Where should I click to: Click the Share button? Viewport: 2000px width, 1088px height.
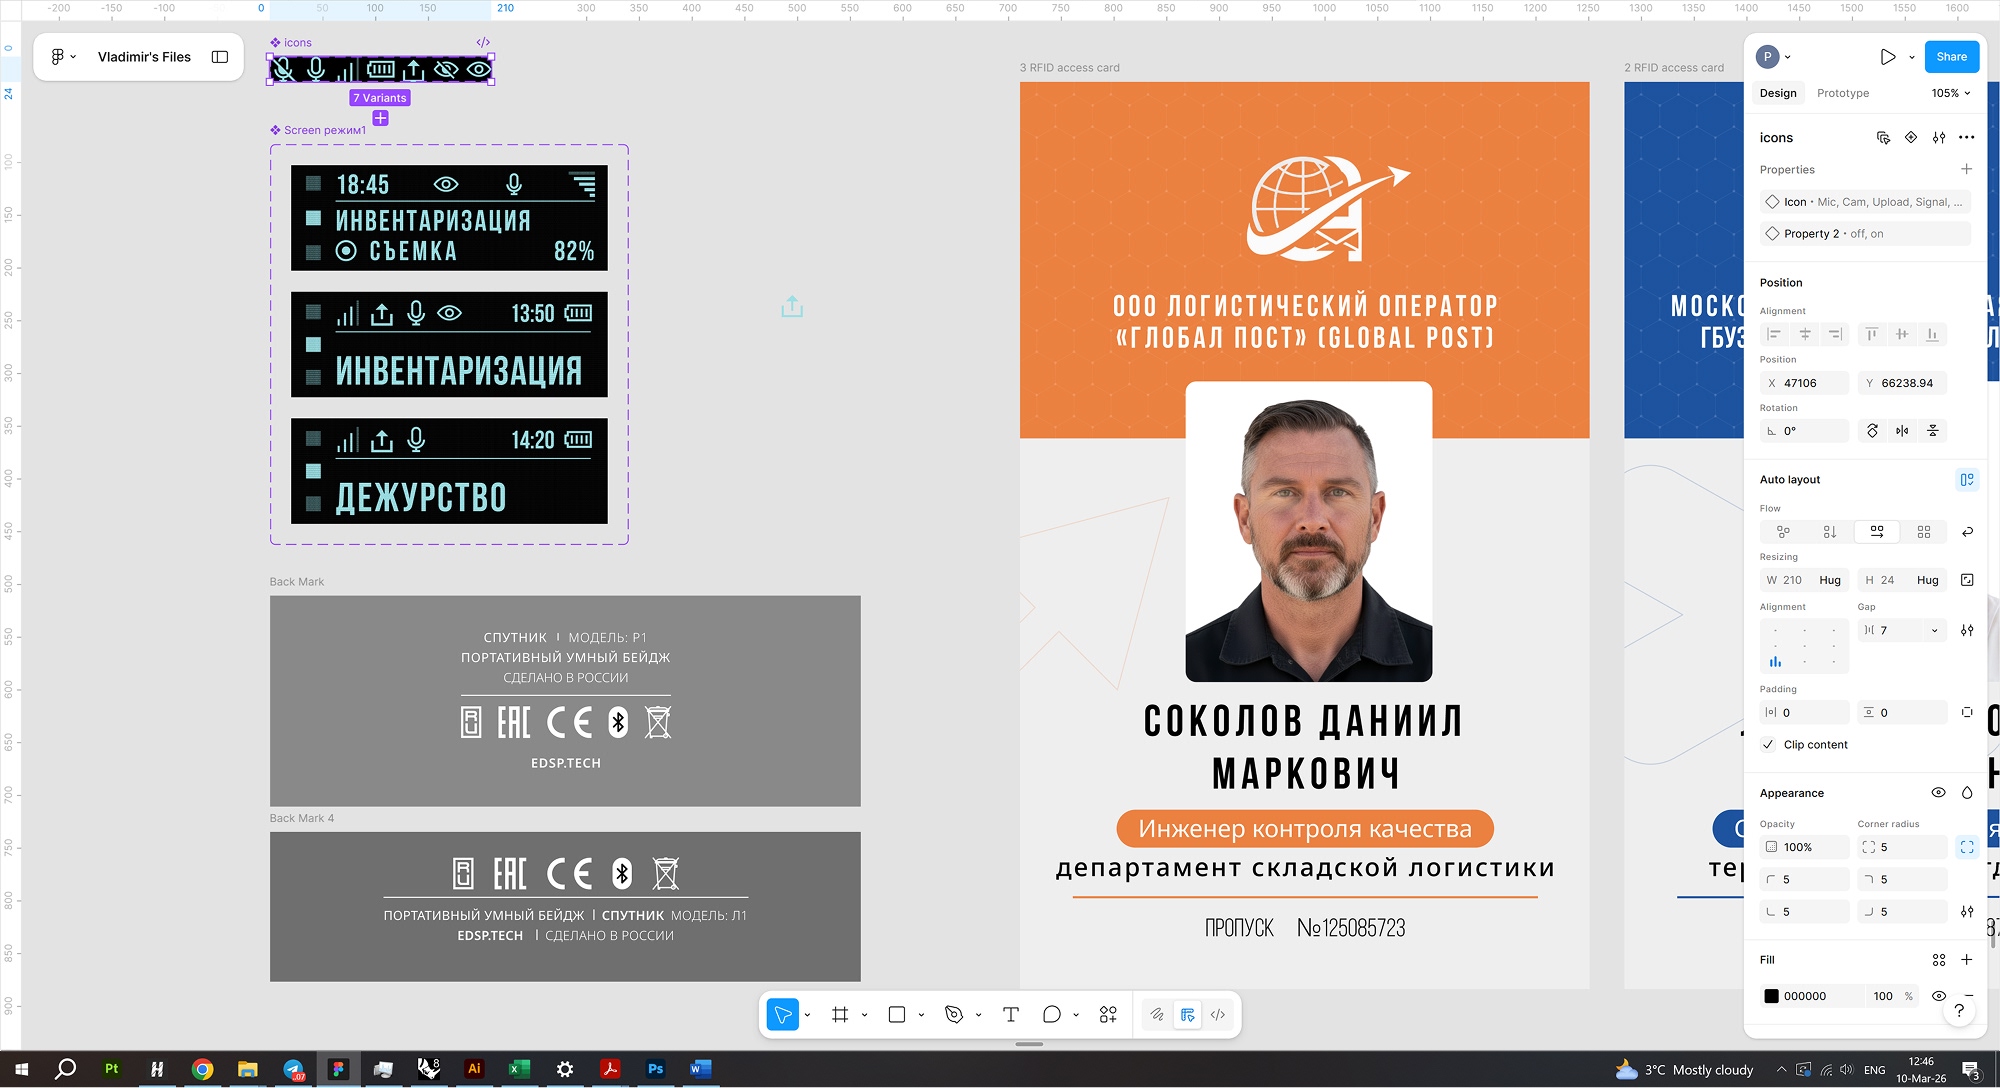tap(1951, 57)
